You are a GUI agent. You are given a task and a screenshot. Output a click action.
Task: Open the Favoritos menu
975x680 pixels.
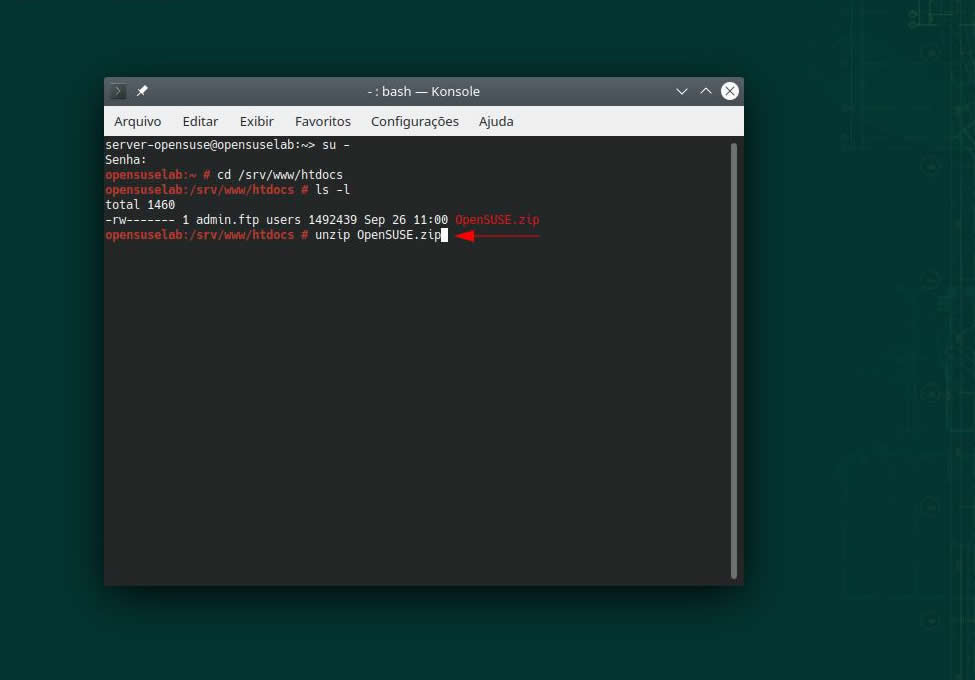pyautogui.click(x=322, y=121)
